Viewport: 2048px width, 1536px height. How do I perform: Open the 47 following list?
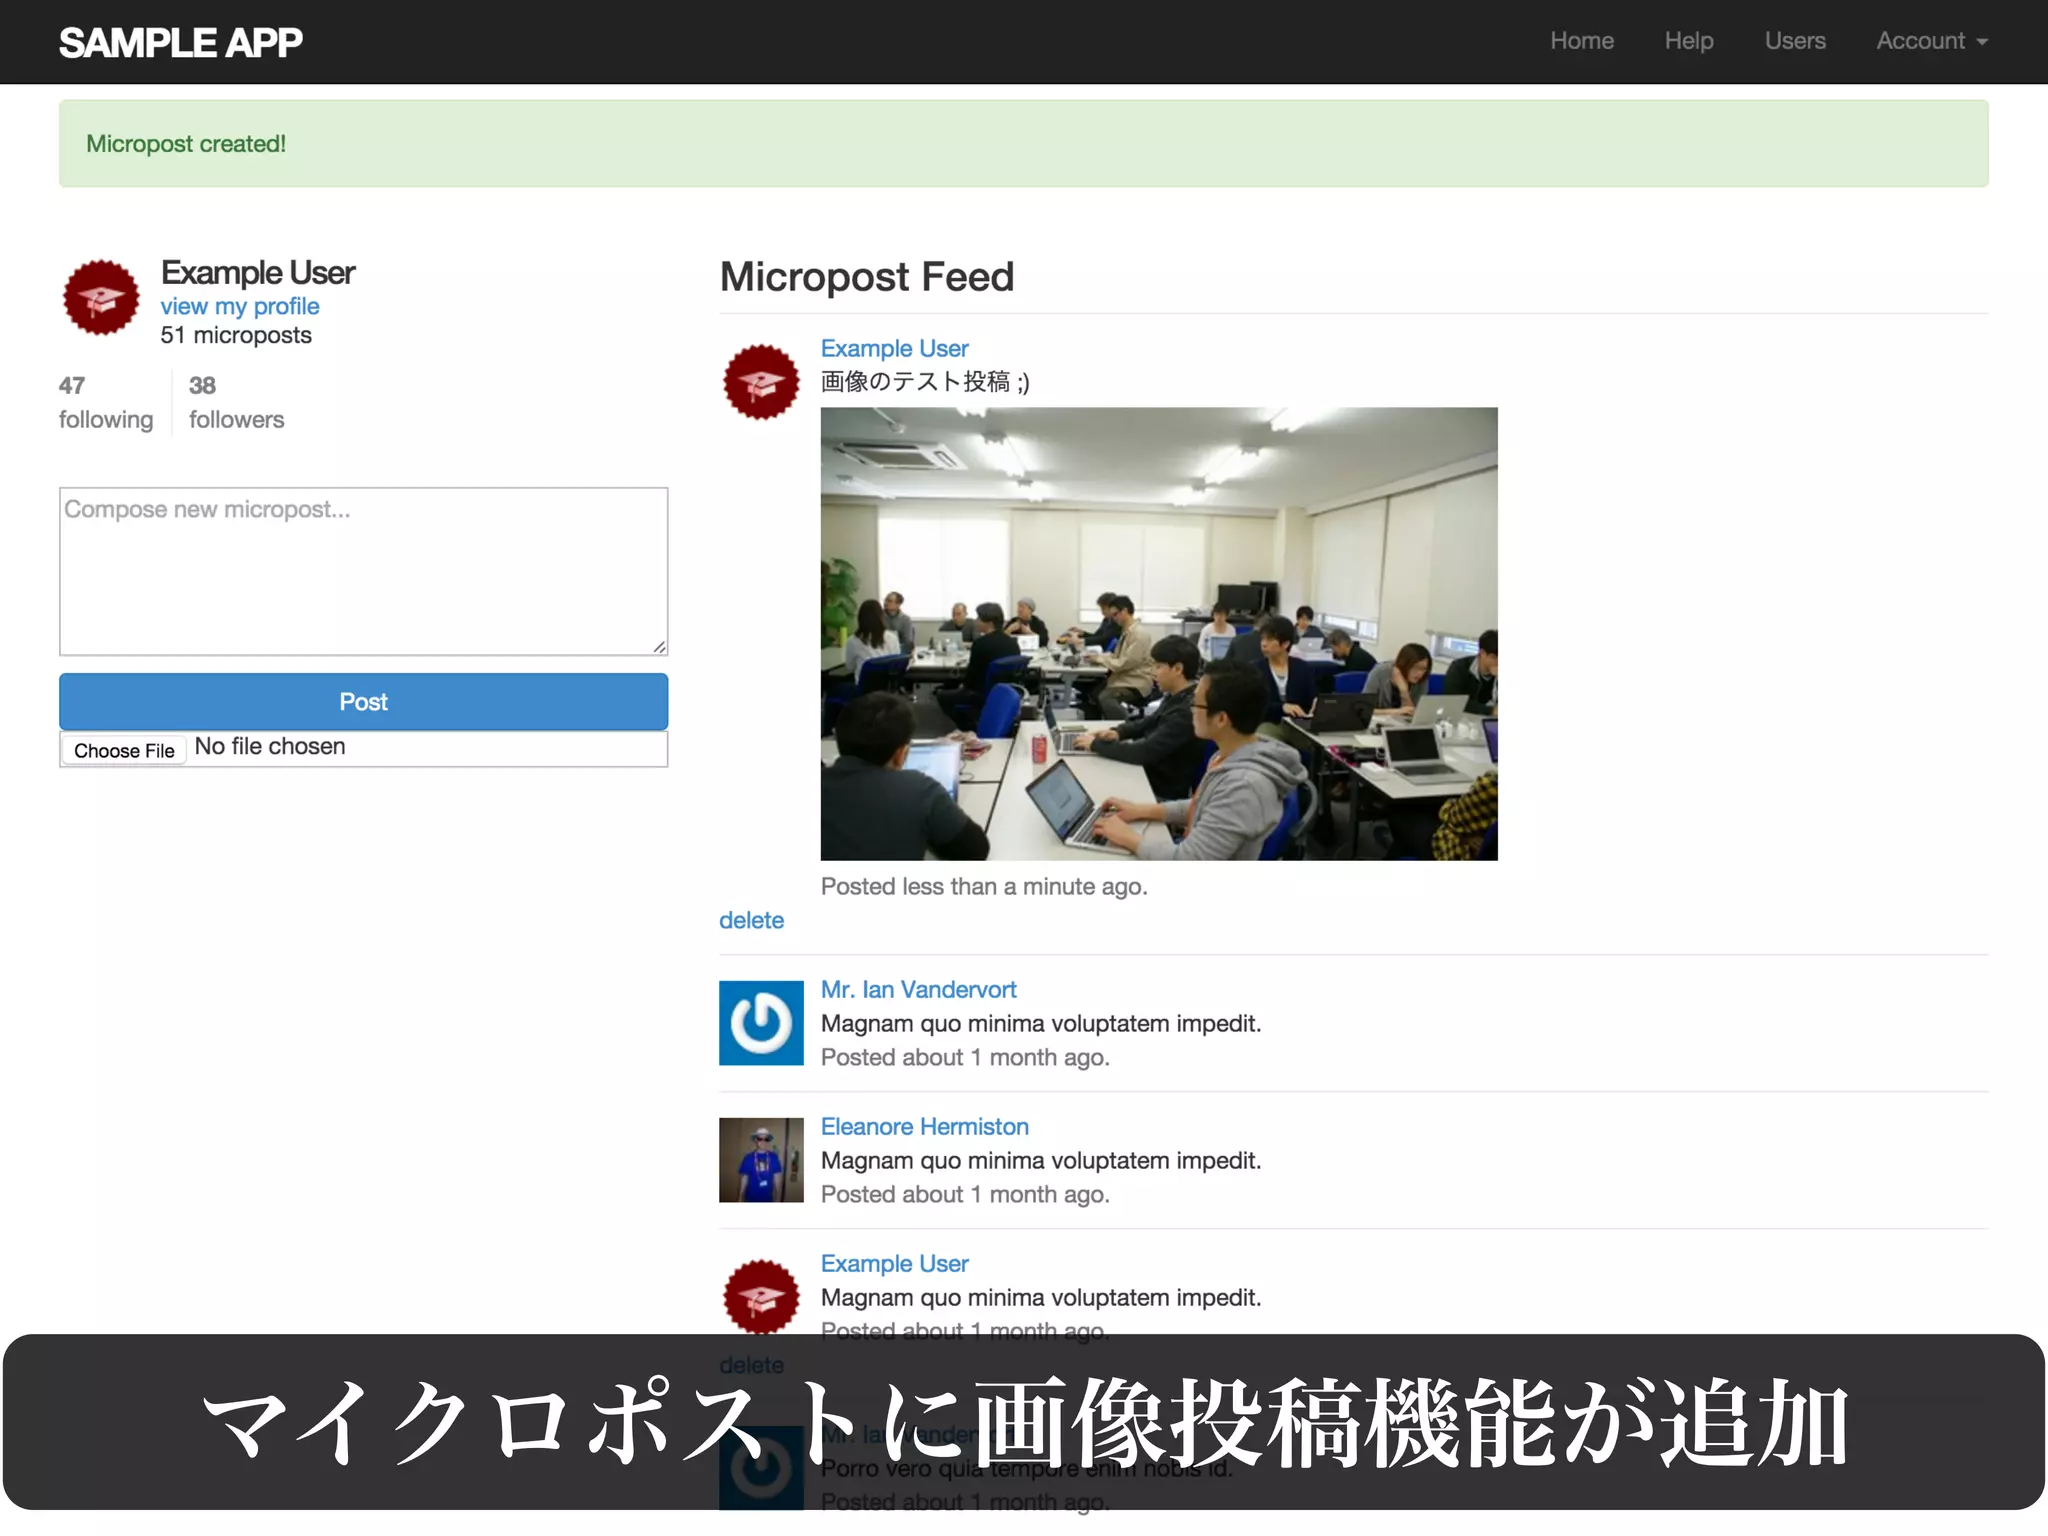(105, 402)
